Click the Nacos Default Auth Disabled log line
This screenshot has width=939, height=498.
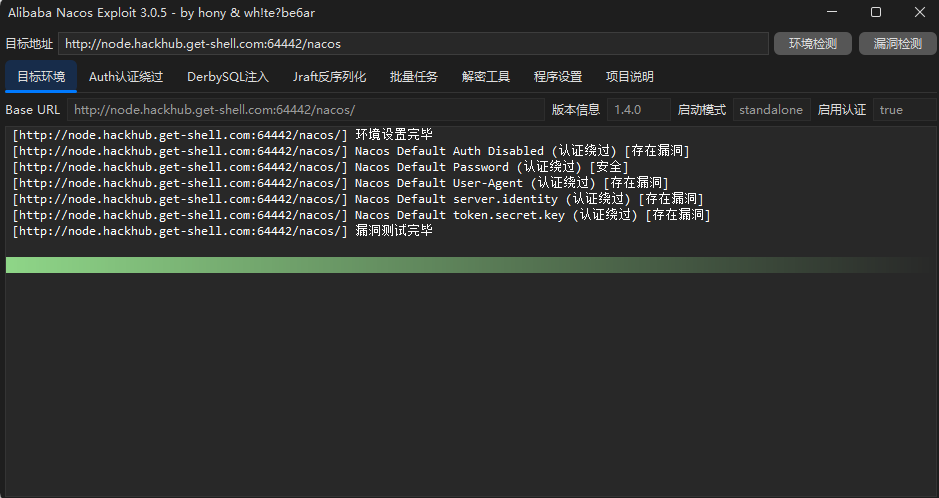[x=351, y=151]
